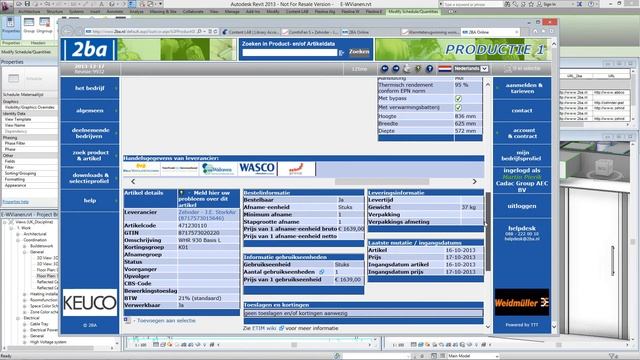Expand the Builderswork node in Project Browser
The height and width of the screenshot is (360, 640).
coord(24,246)
